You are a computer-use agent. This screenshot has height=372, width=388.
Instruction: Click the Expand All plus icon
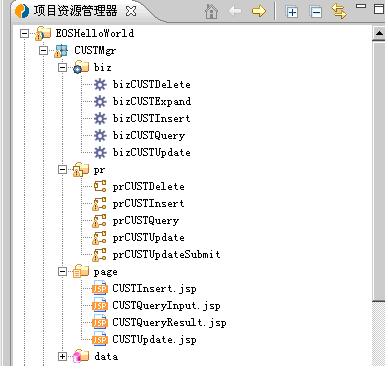(x=292, y=12)
